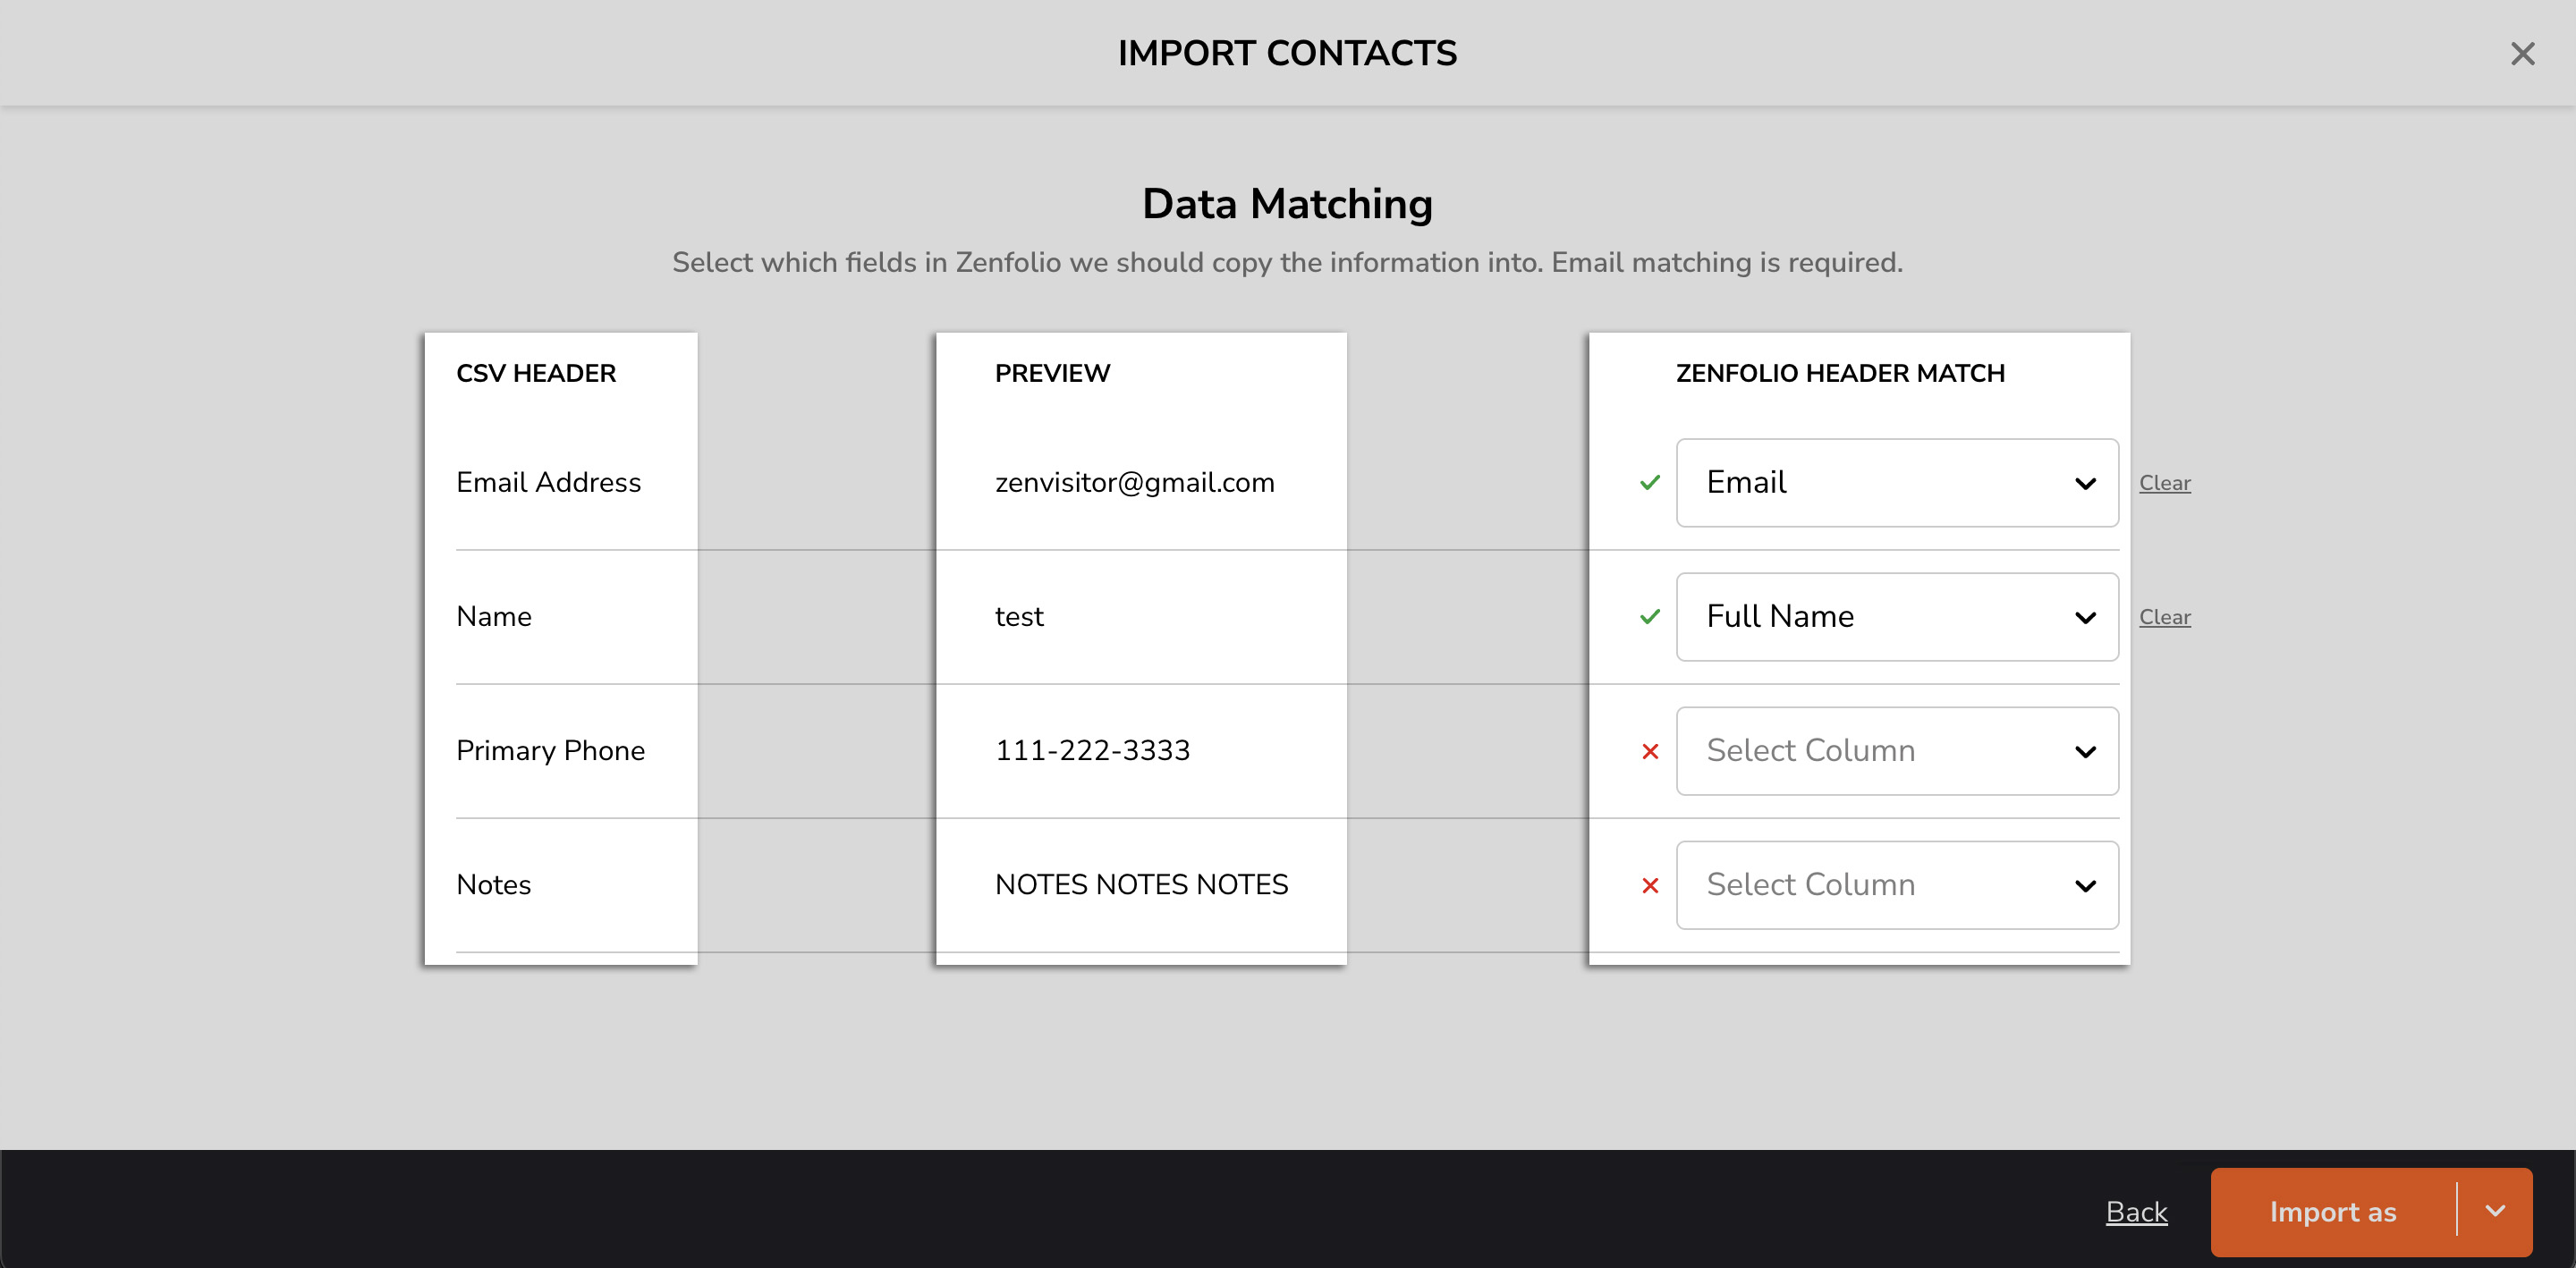Click the Email preview field area
This screenshot has width=2576, height=1268.
(x=1139, y=481)
